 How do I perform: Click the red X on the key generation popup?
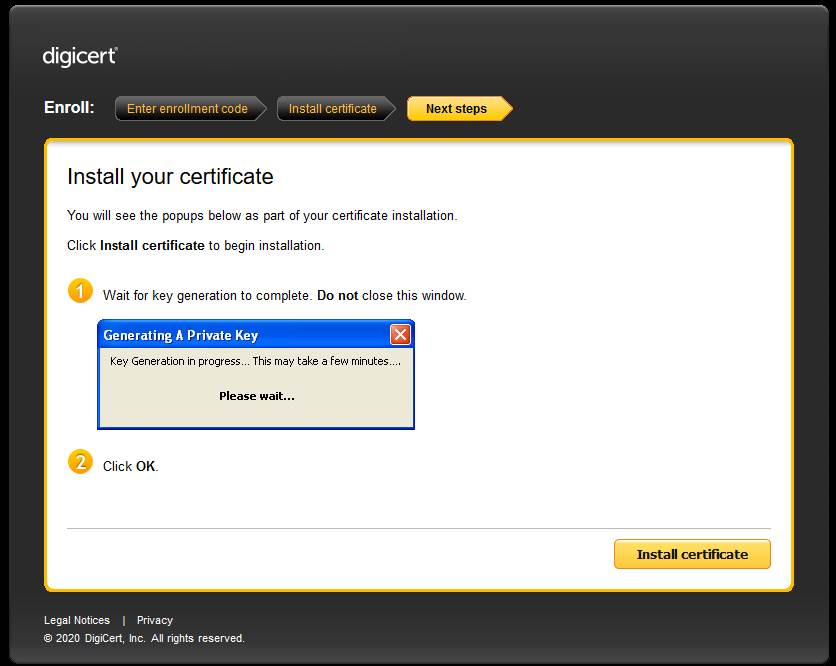(x=399, y=335)
